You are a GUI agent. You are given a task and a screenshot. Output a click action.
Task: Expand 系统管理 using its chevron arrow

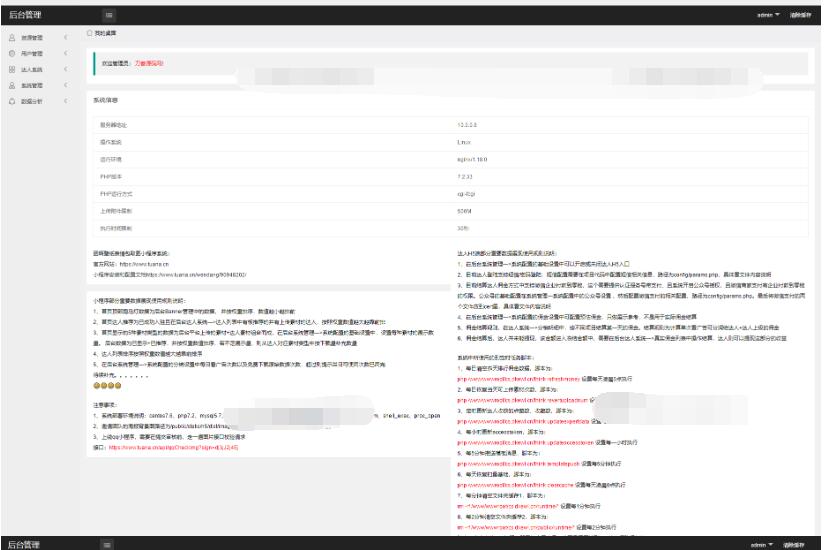click(65, 85)
